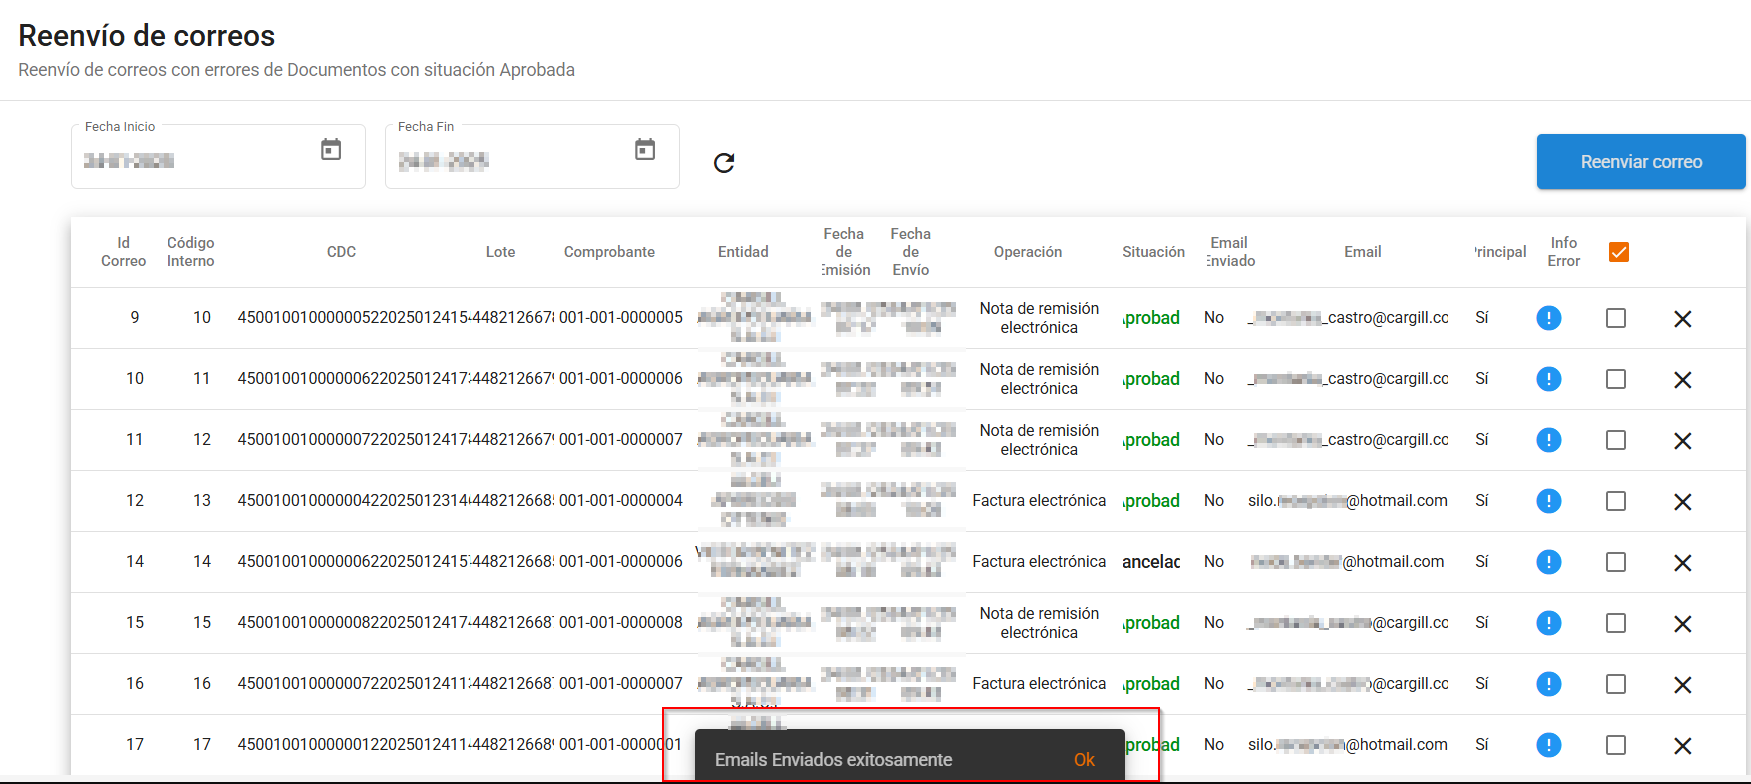Screen dimensions: 1751x784
Task: Show error info for Id Correo 16
Action: [1548, 684]
